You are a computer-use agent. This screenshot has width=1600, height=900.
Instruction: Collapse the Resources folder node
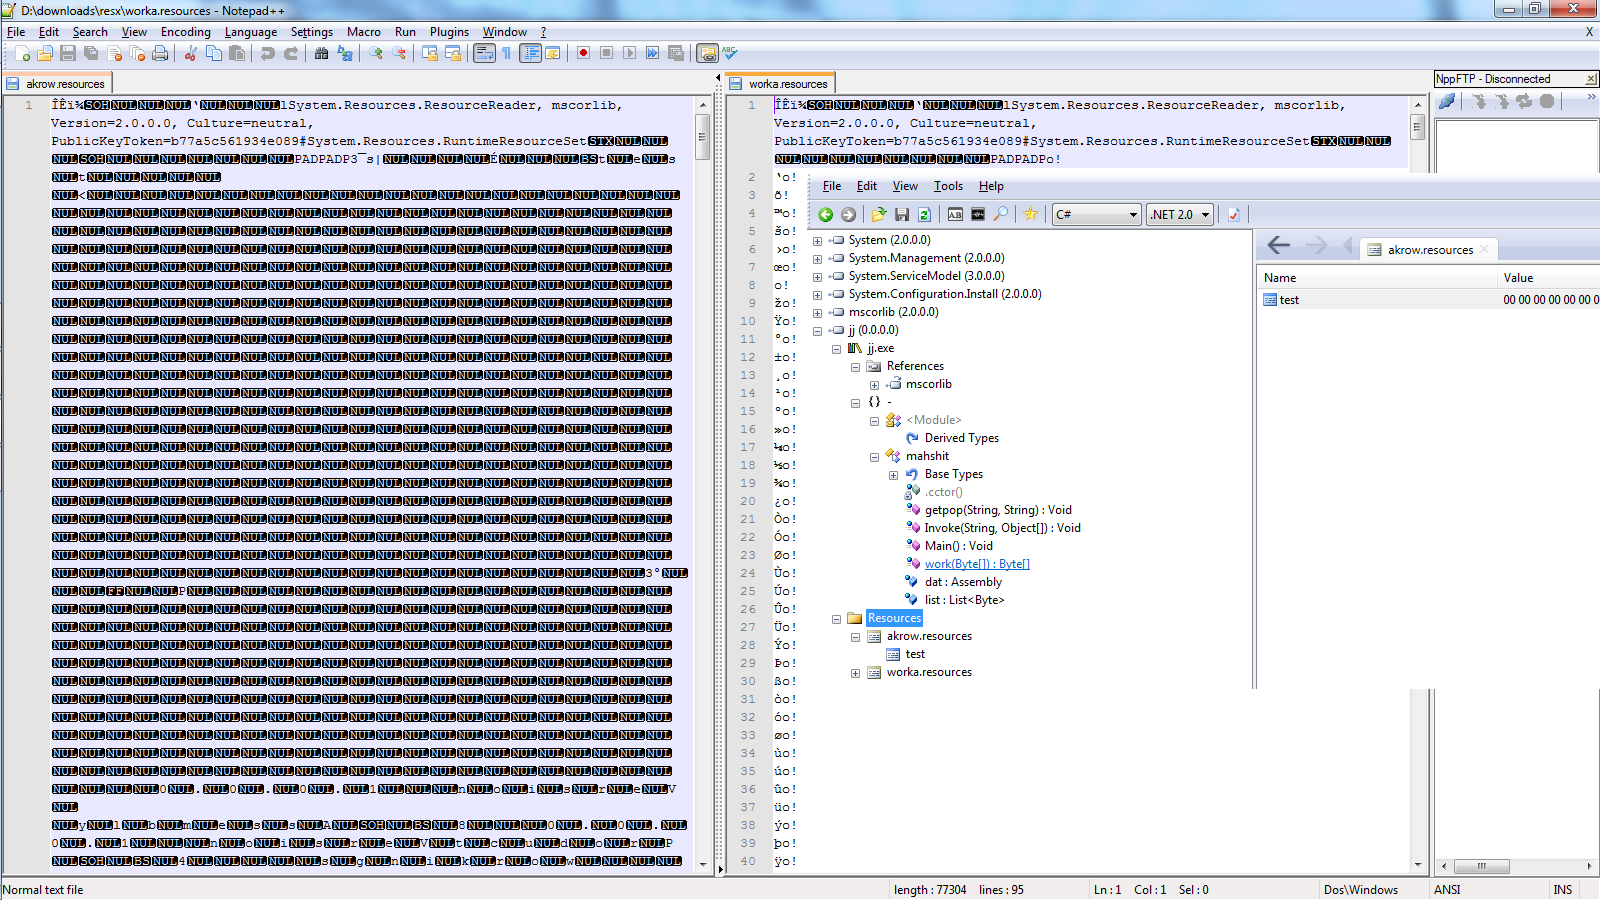pyautogui.click(x=836, y=619)
